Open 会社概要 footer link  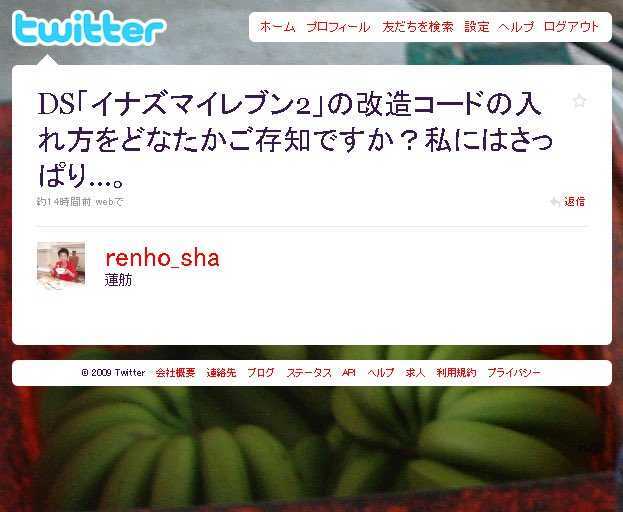pos(175,373)
